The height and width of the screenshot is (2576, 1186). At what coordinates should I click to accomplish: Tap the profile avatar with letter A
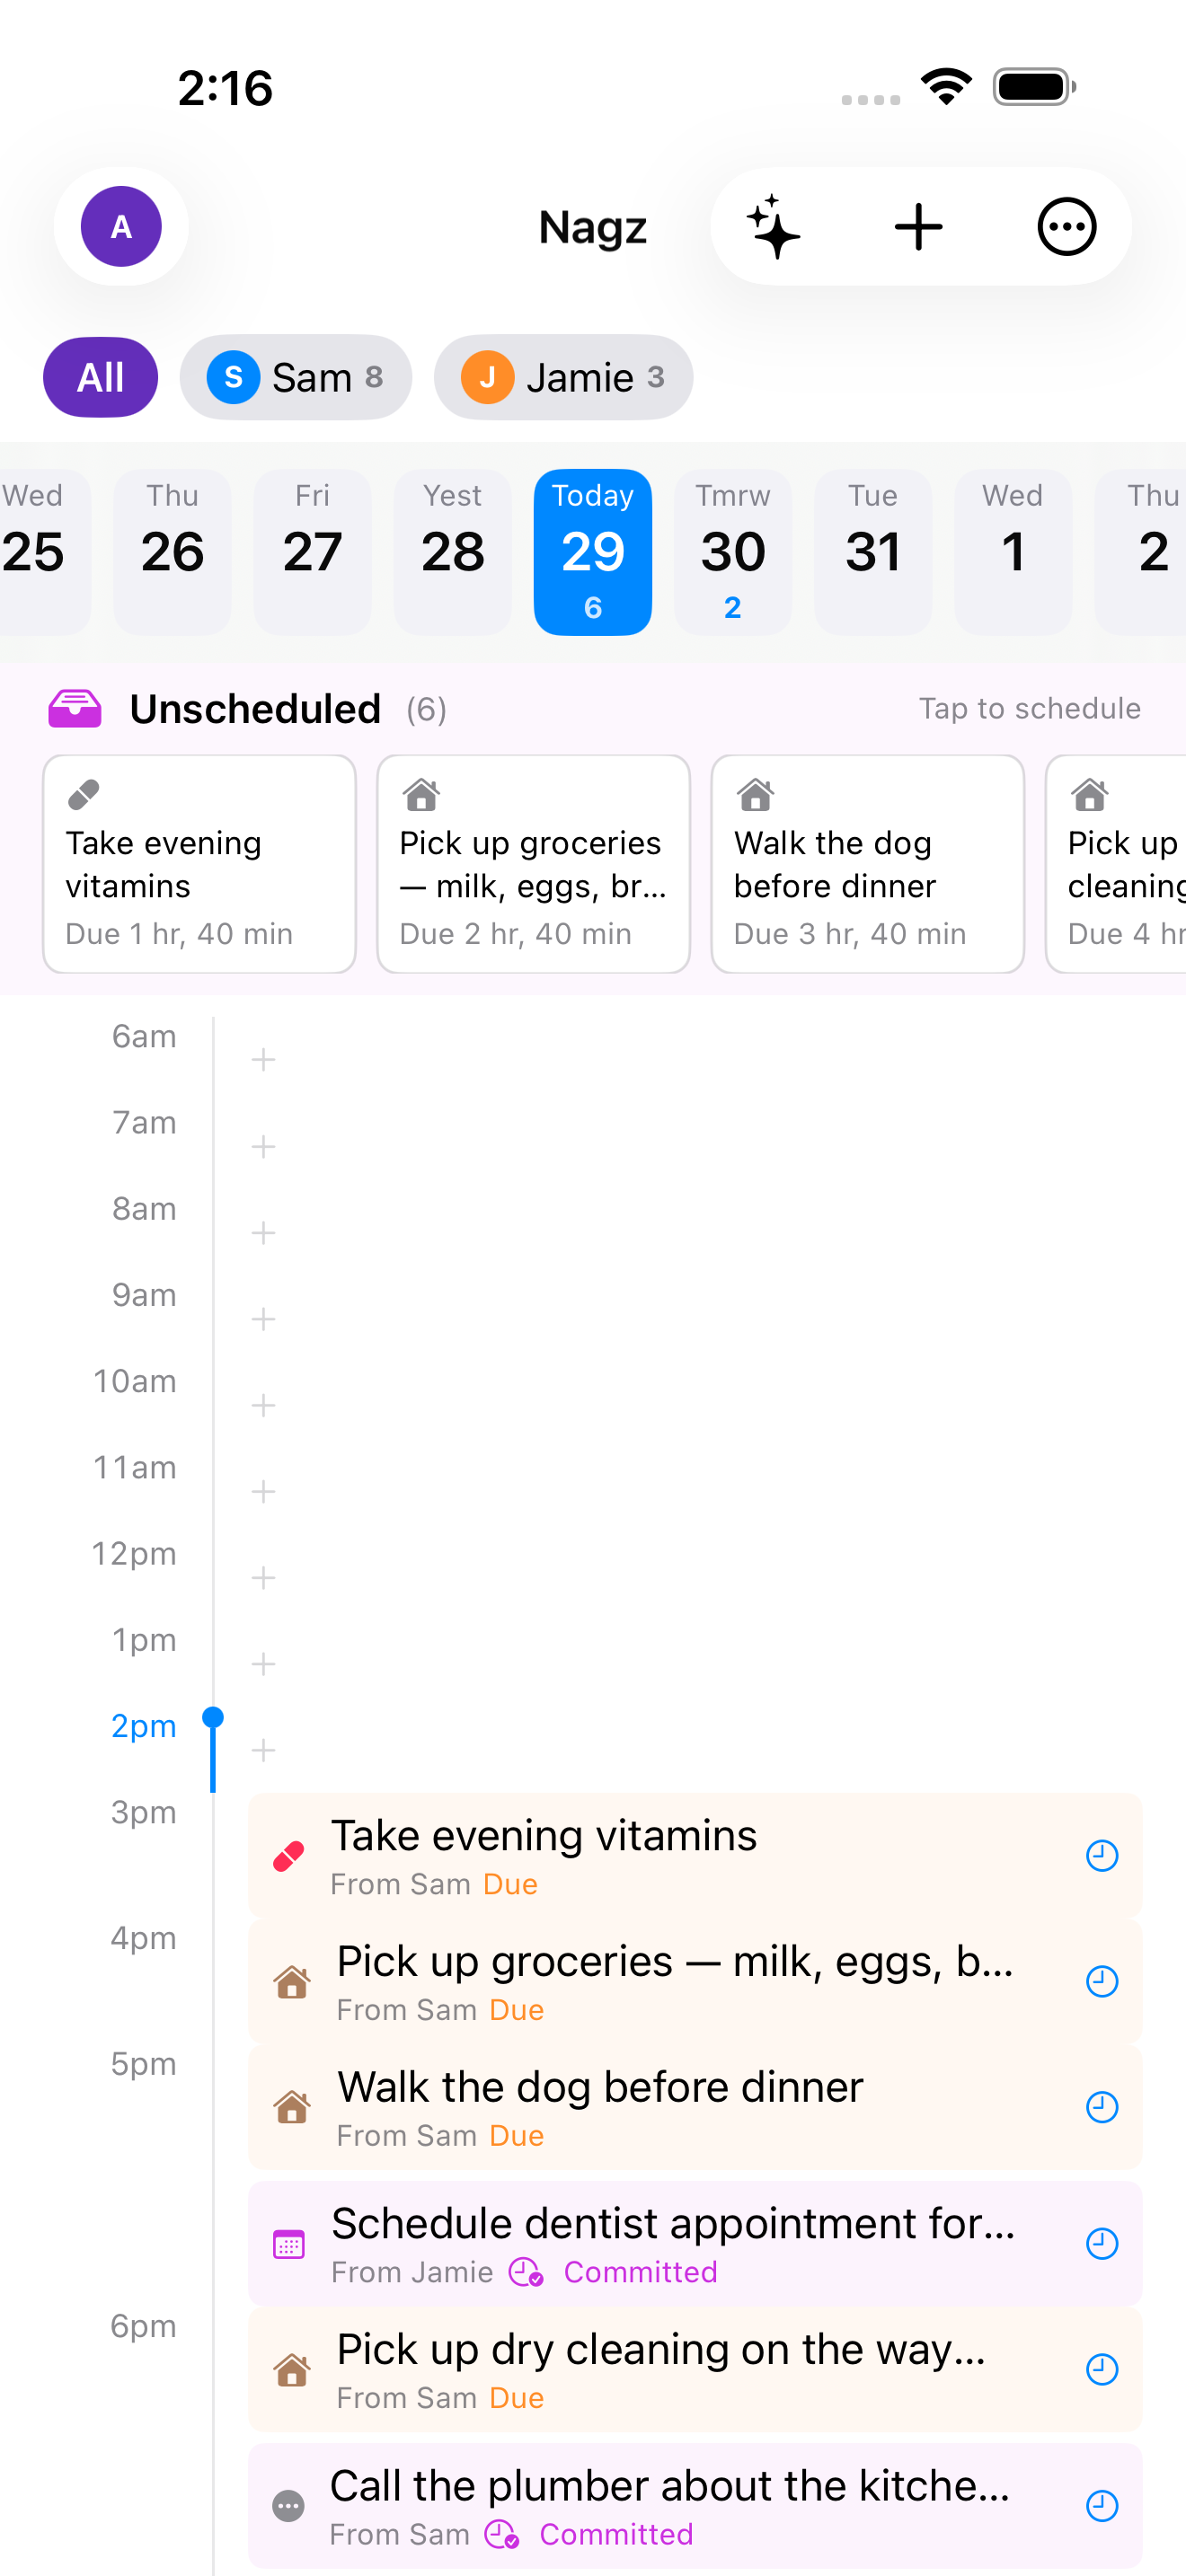[120, 227]
